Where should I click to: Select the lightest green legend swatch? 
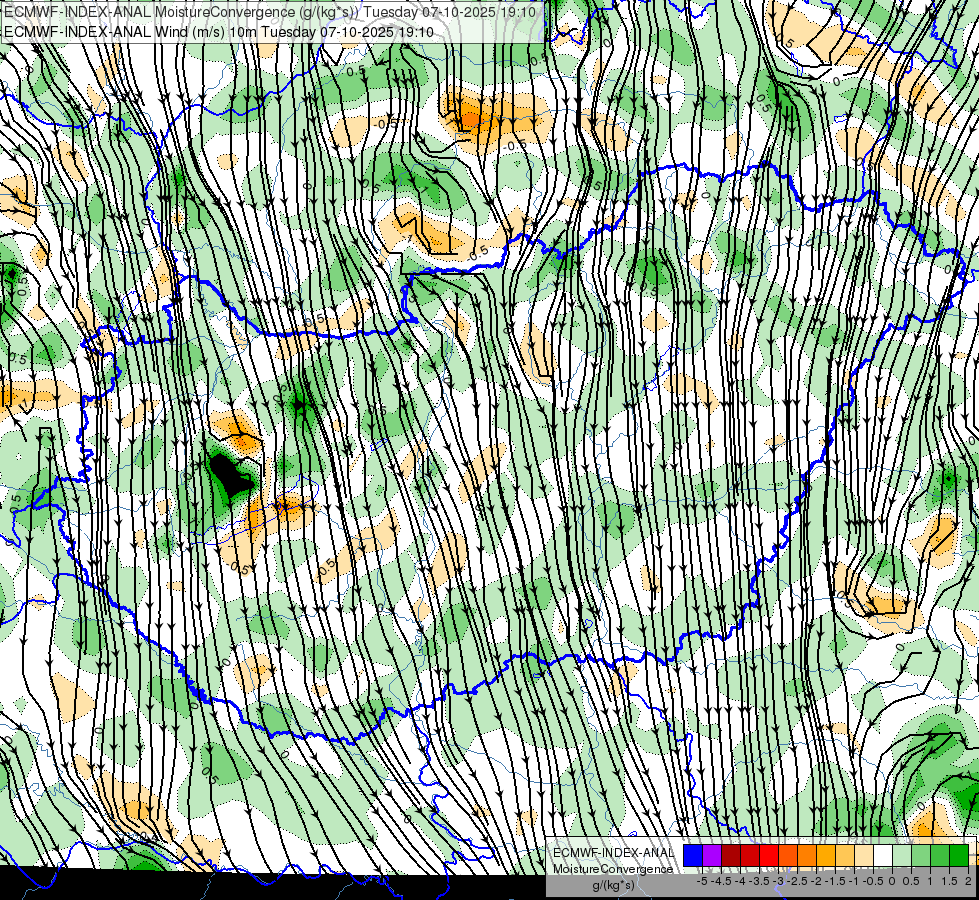(902, 856)
